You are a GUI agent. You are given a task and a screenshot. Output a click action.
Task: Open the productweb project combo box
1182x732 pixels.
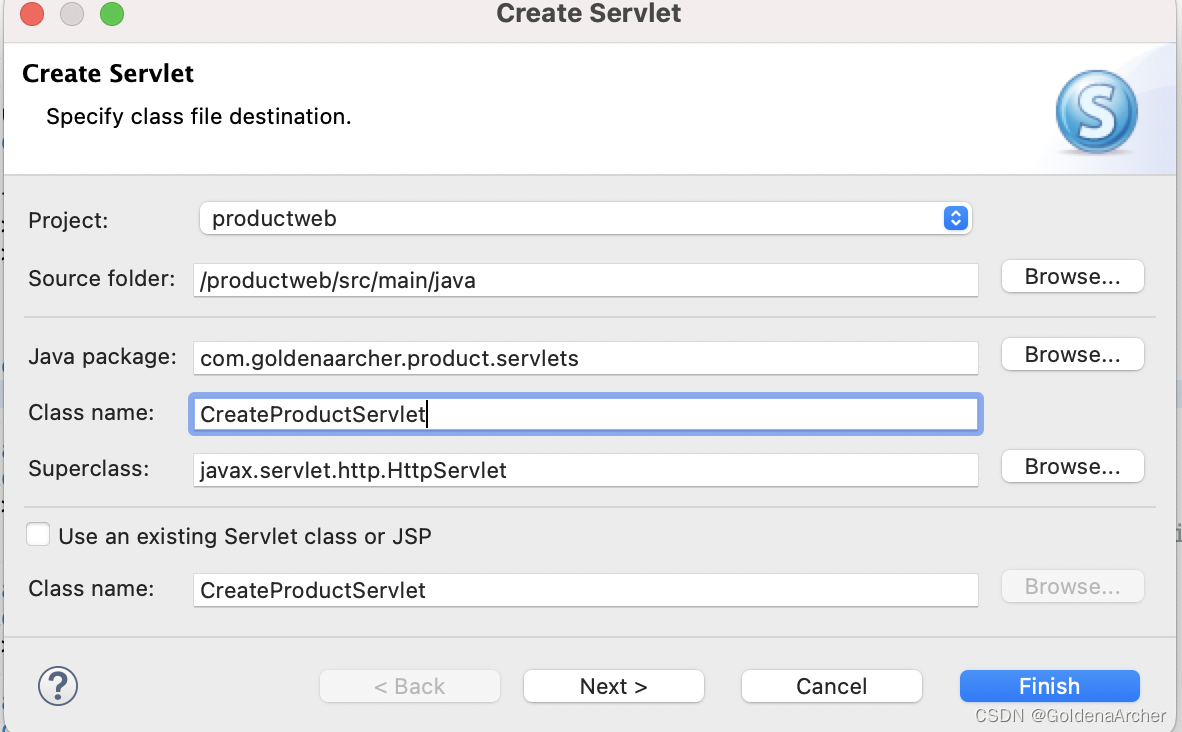(x=585, y=219)
